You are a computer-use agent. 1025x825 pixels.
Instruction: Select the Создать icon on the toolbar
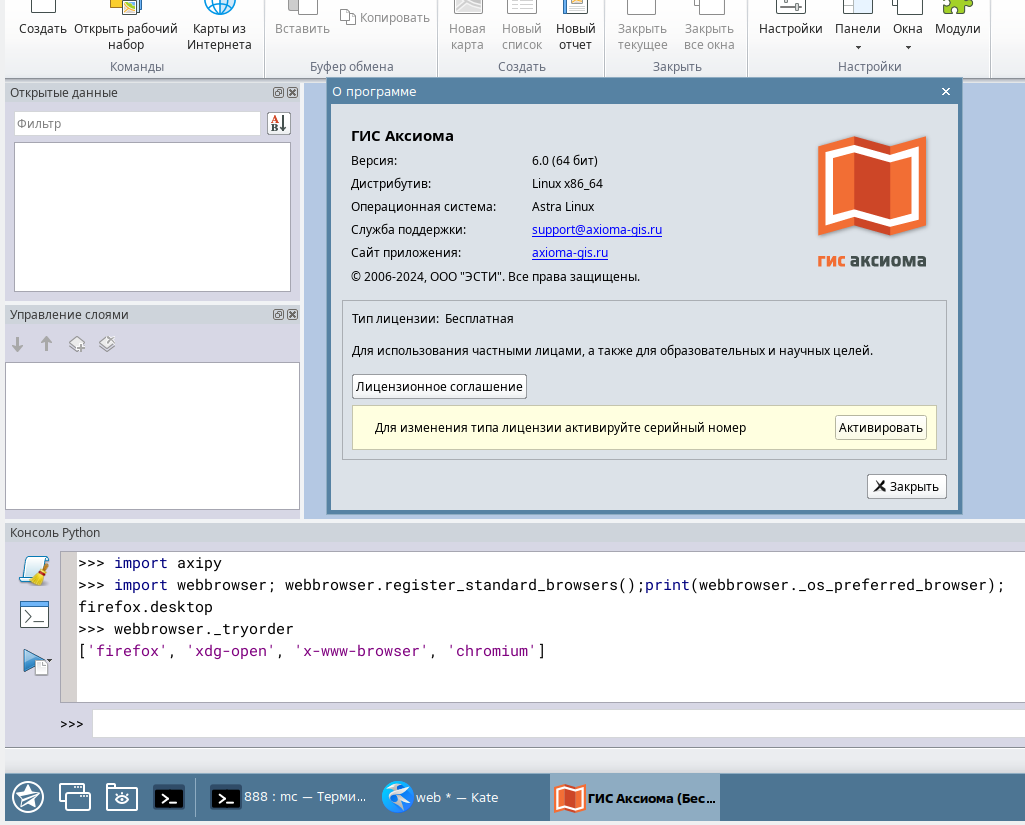coord(42,19)
